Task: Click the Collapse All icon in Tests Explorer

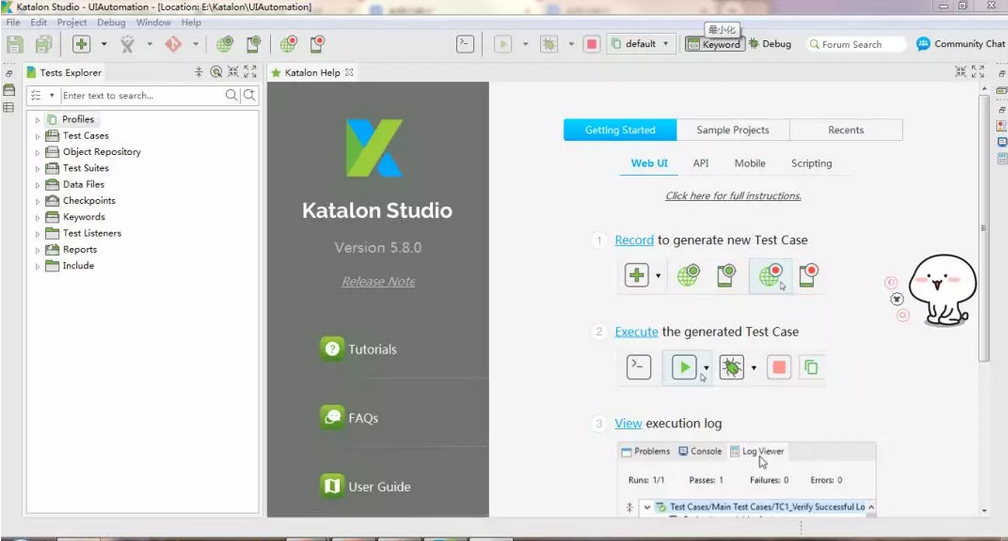Action: (x=199, y=72)
